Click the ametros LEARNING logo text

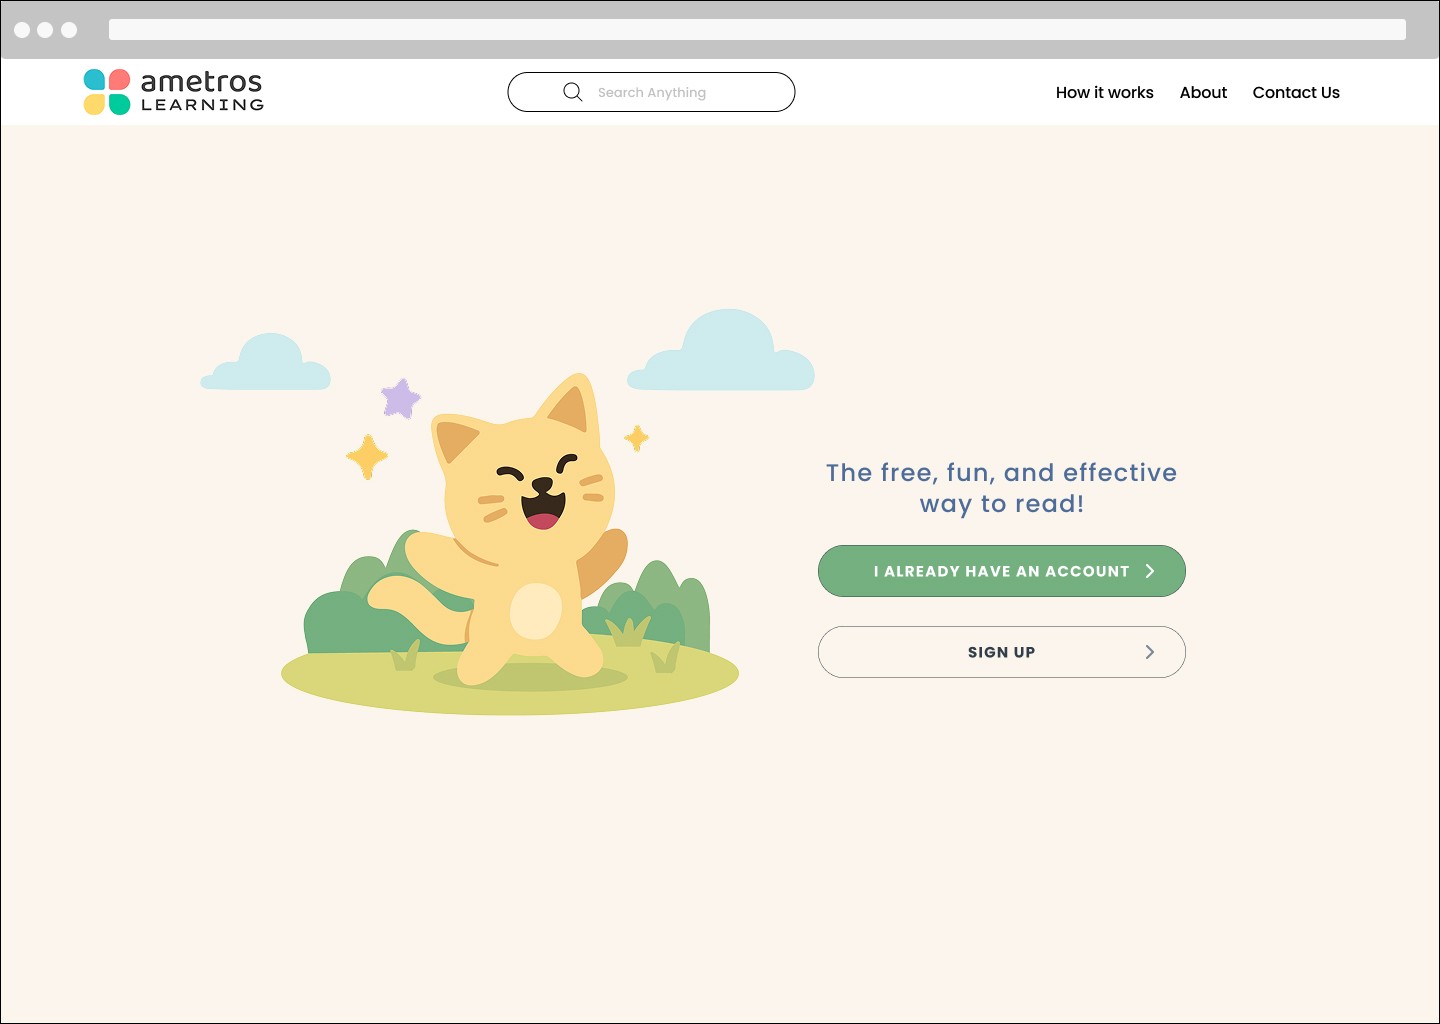[x=202, y=91]
